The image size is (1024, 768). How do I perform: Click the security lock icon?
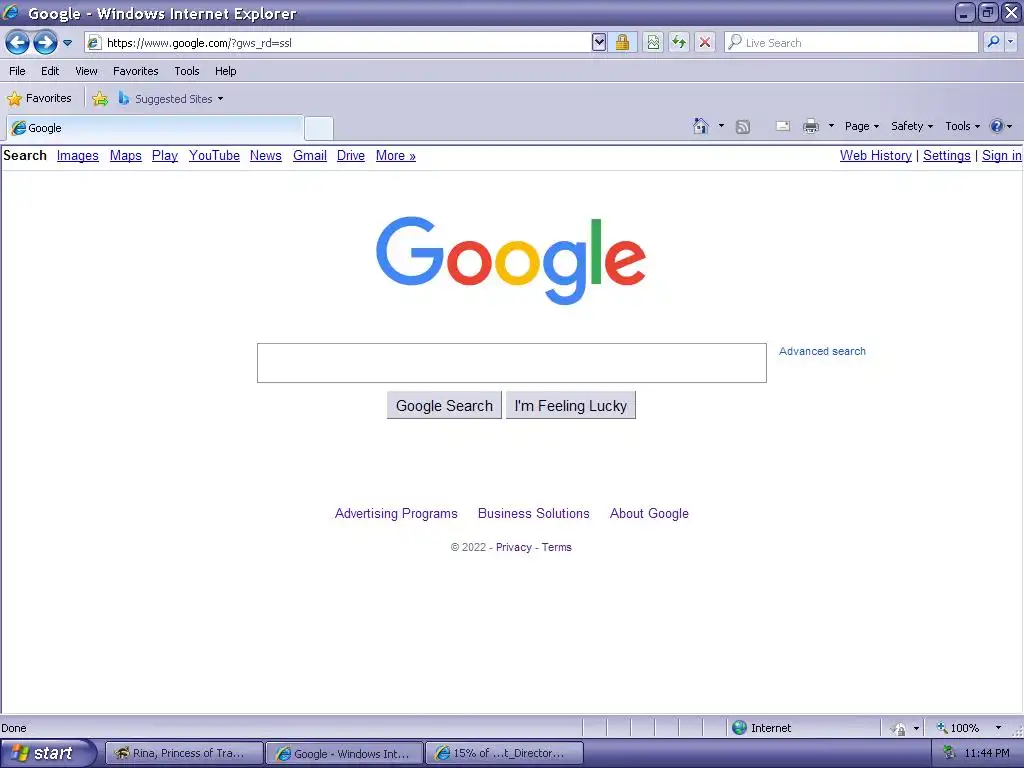pos(622,43)
